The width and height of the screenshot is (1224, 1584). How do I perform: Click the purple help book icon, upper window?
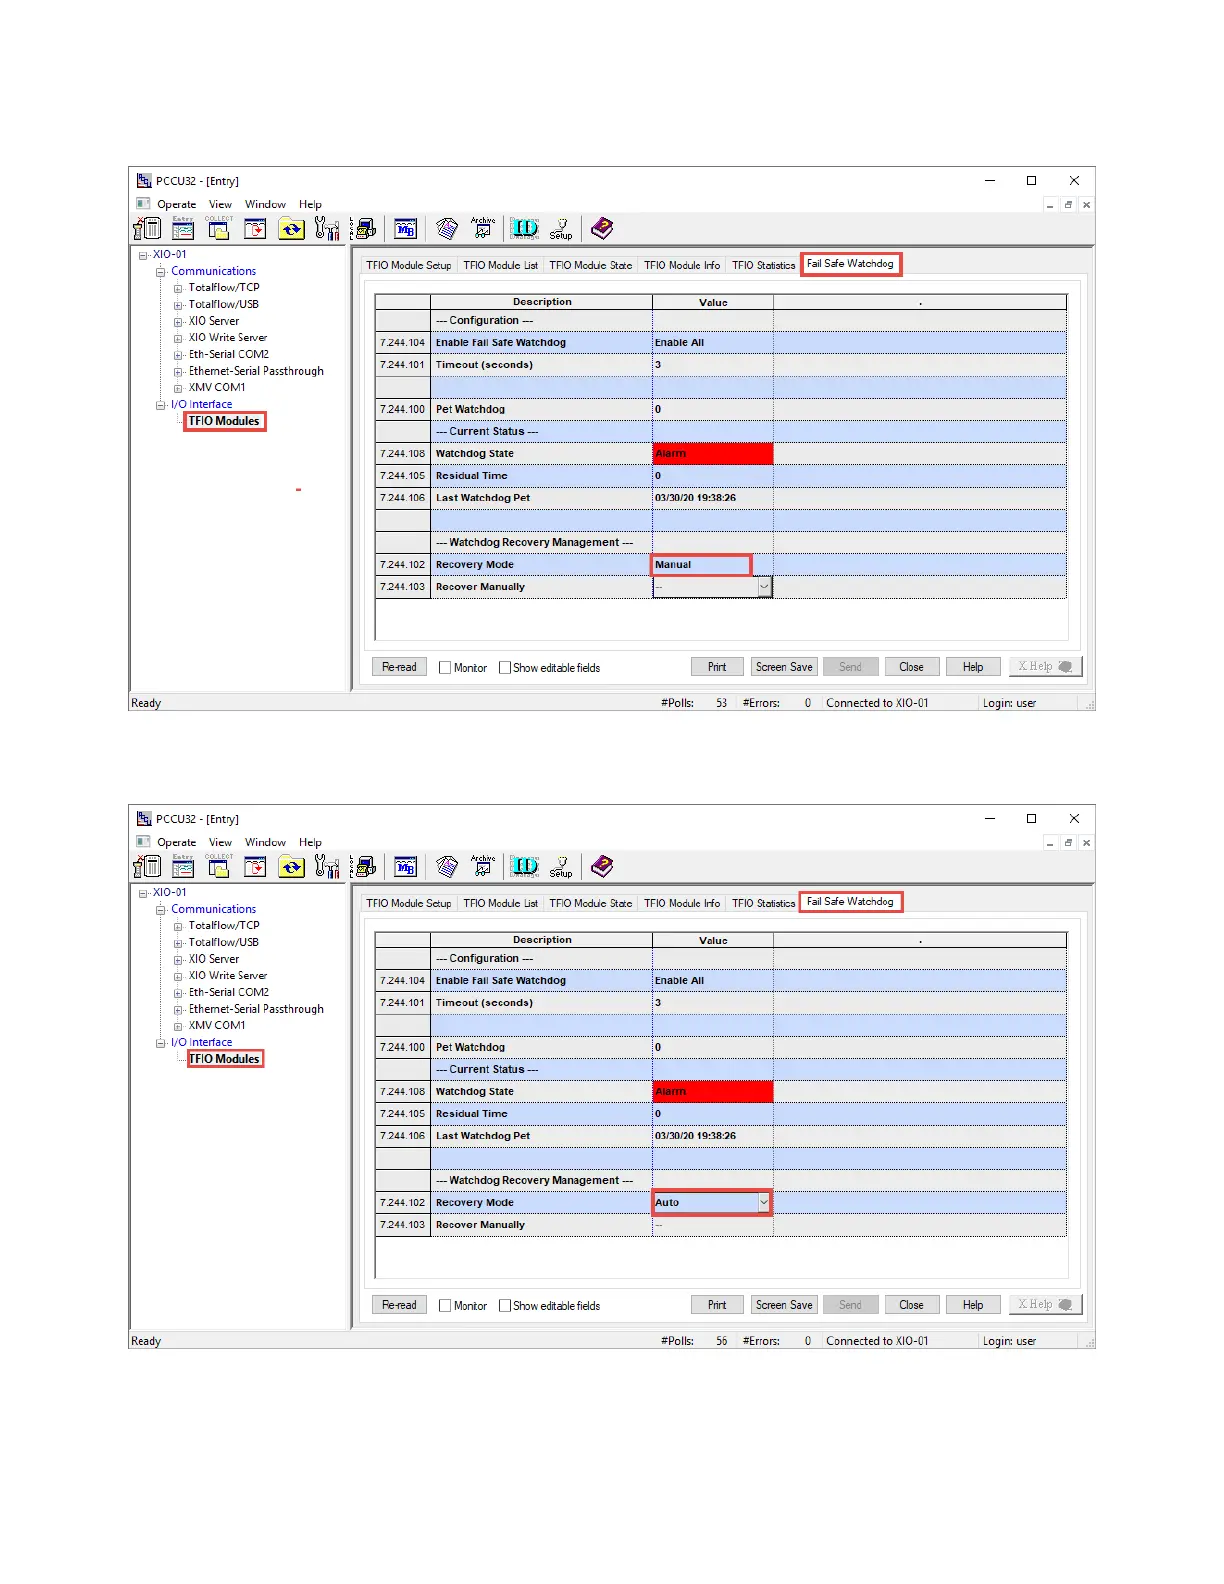(x=602, y=229)
